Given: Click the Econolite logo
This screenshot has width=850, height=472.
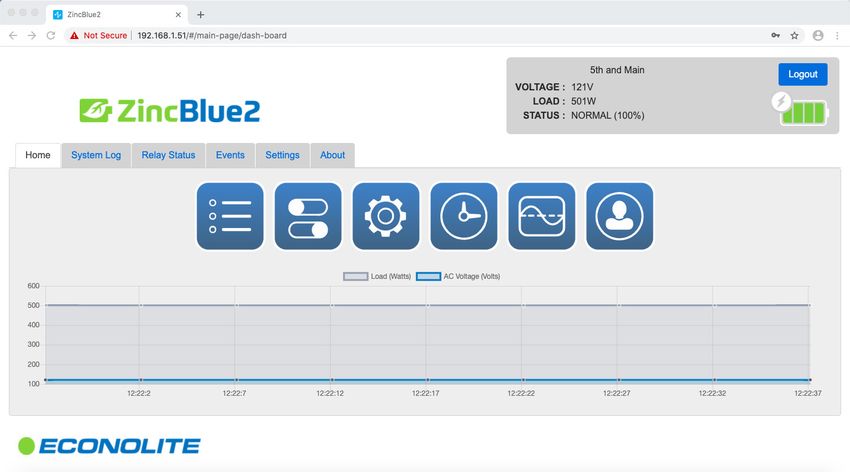Looking at the screenshot, I should (x=110, y=446).
